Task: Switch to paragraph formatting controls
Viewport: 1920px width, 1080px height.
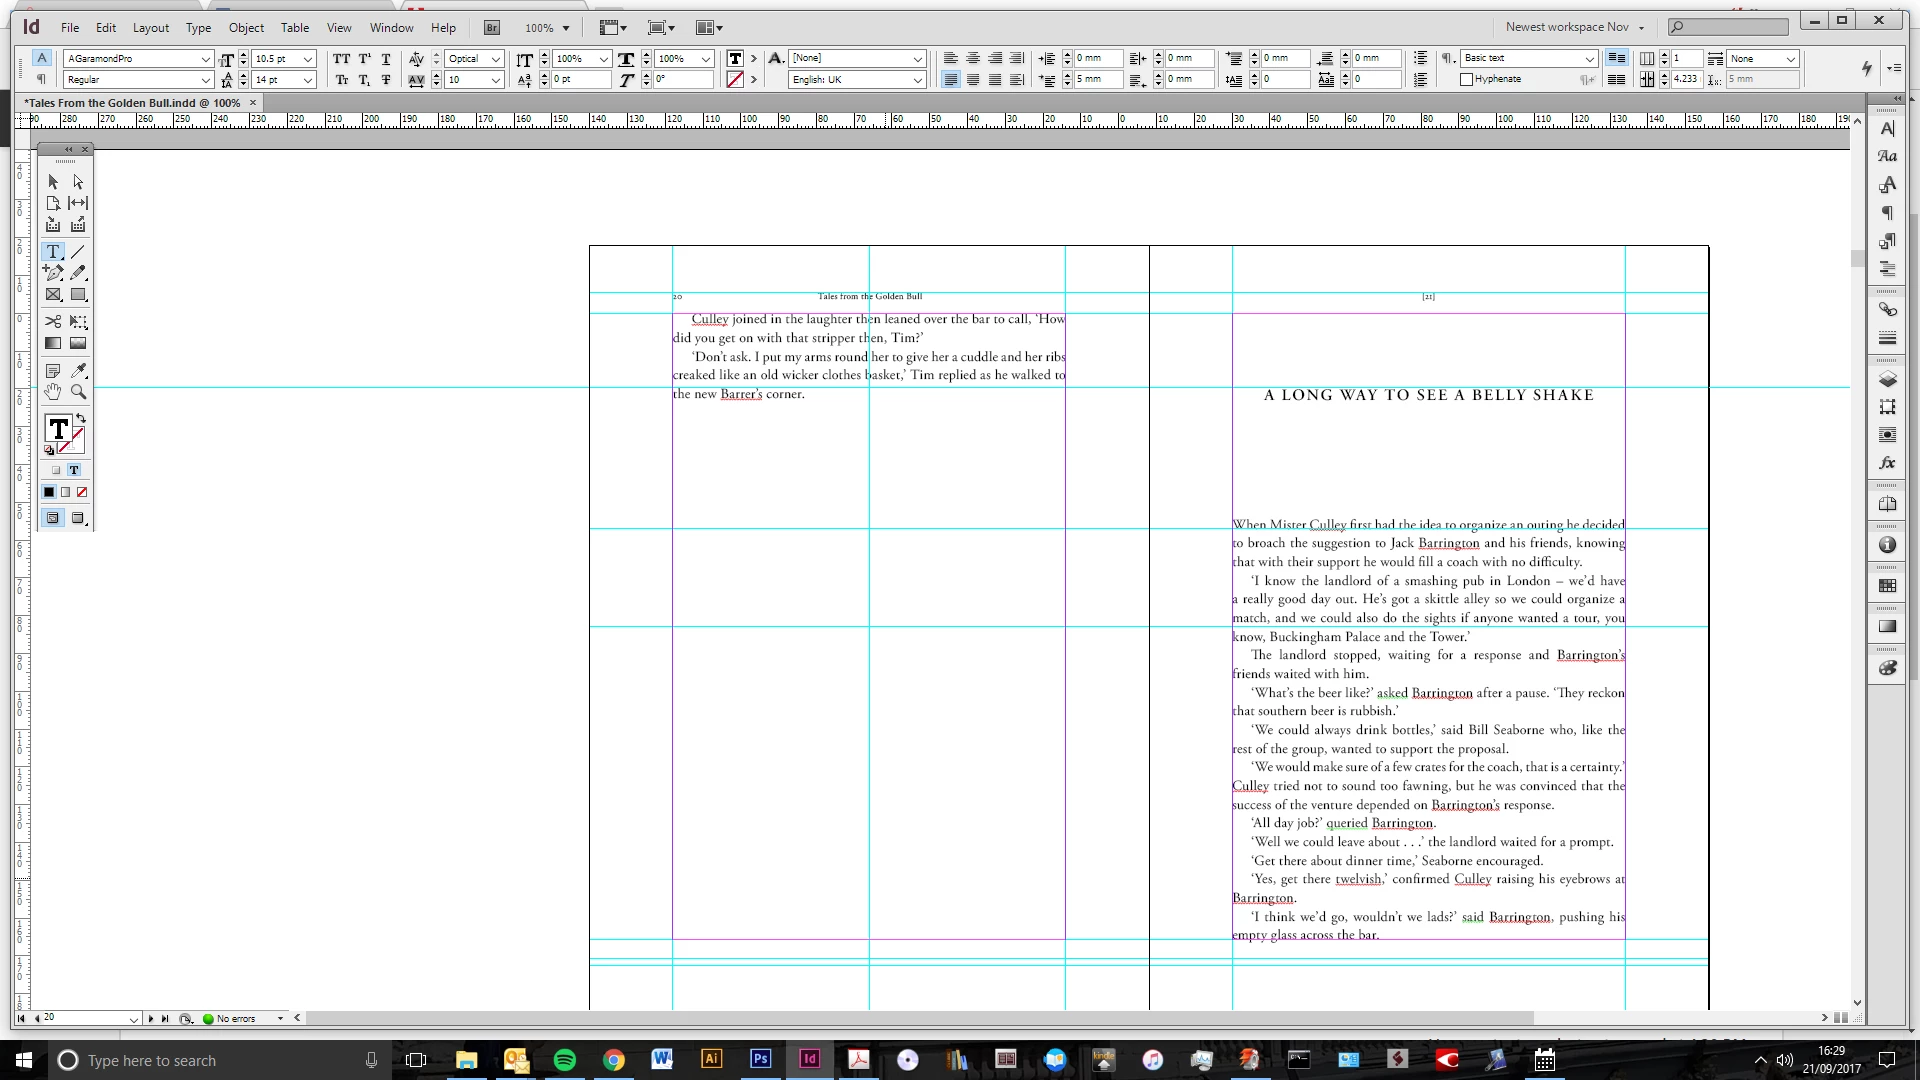Action: [x=41, y=79]
